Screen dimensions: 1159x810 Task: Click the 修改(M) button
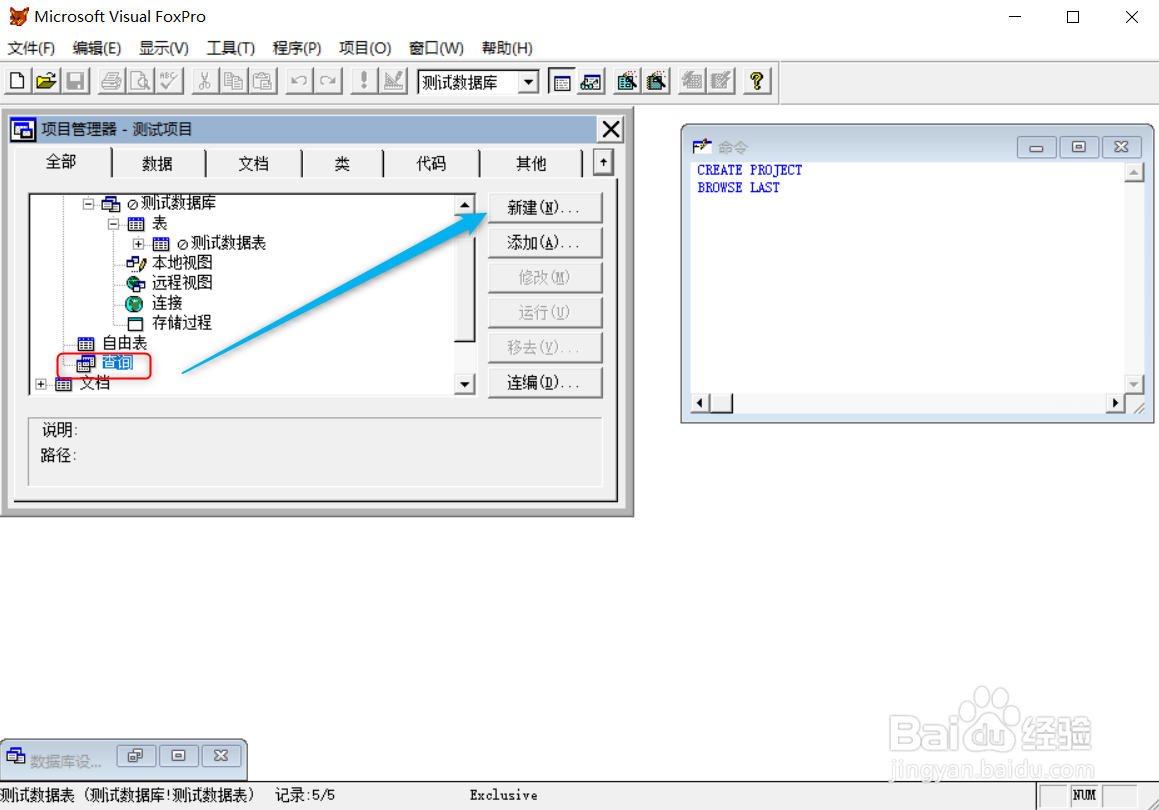click(545, 277)
